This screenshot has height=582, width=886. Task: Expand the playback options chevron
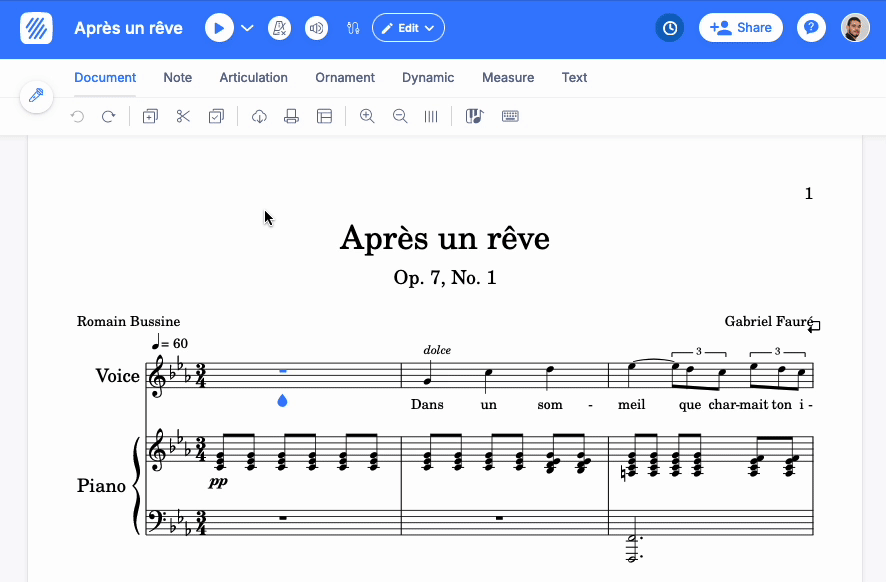[x=247, y=28]
